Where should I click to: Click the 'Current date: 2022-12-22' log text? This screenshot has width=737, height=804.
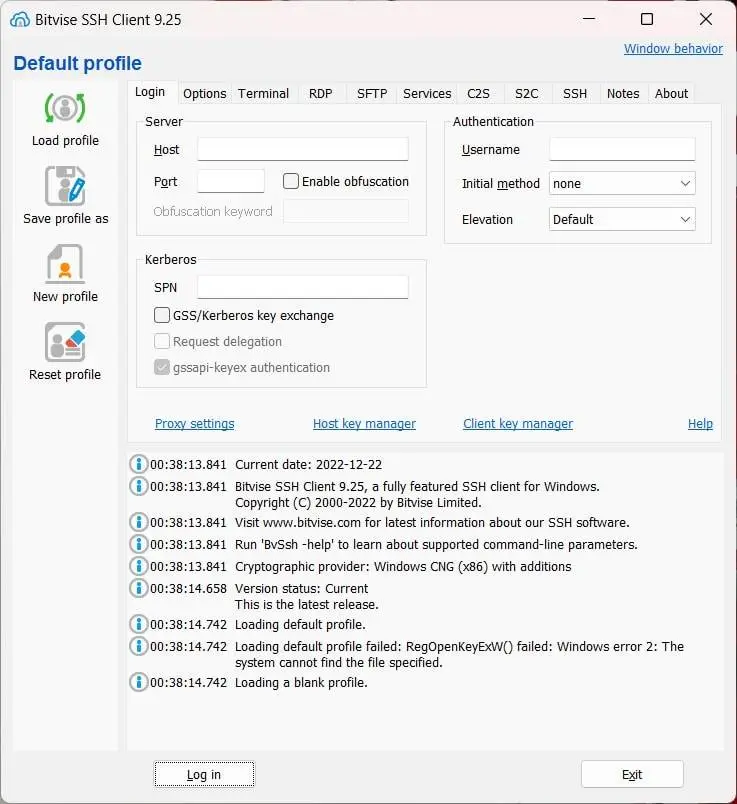coord(308,465)
